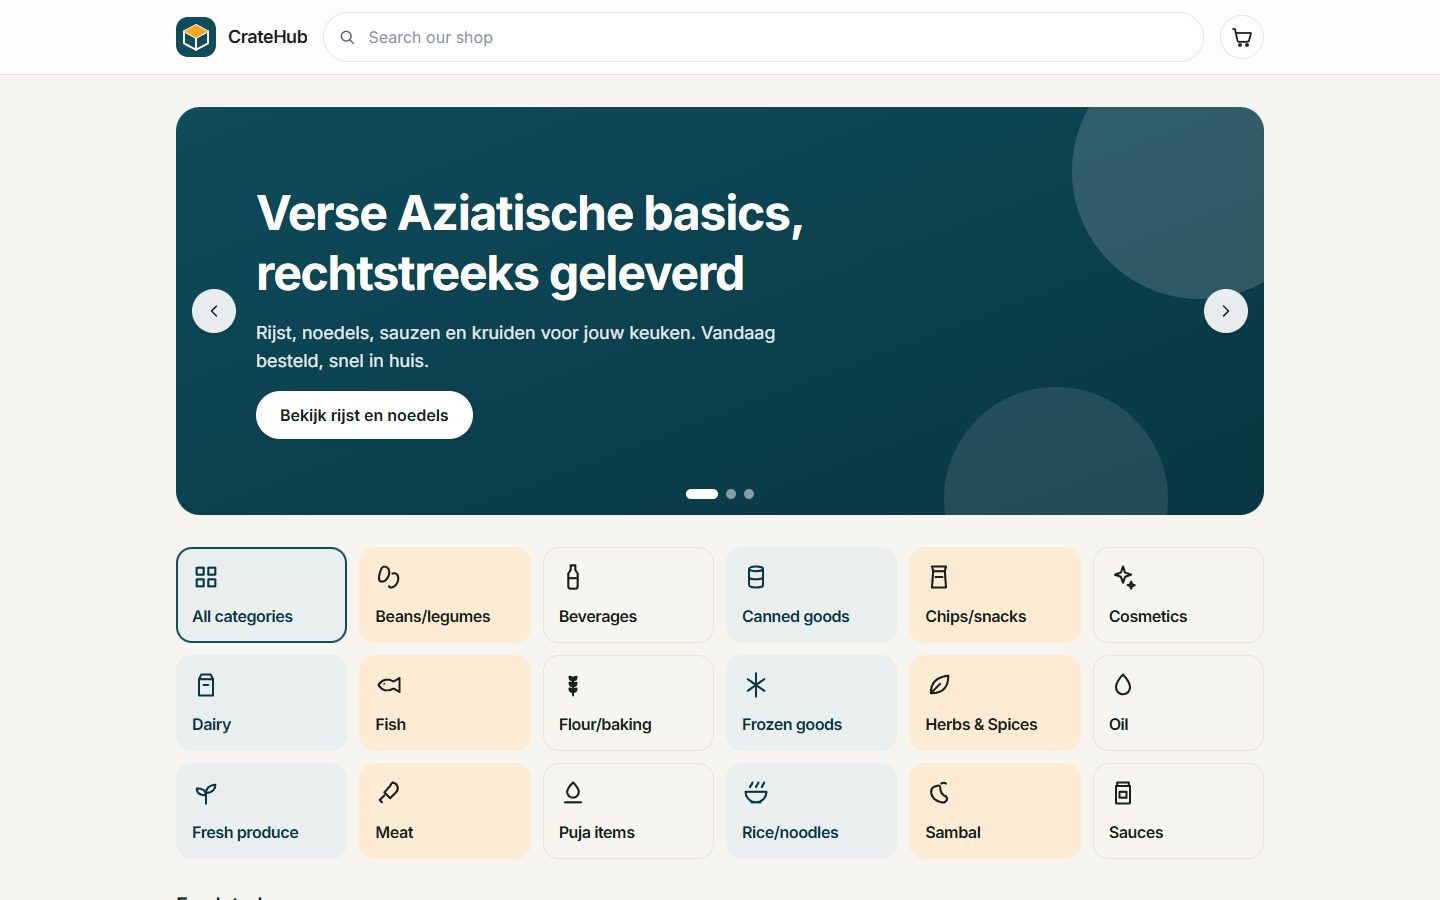Click the Rice/noodles bowl icon
1440x900 pixels.
tap(756, 793)
